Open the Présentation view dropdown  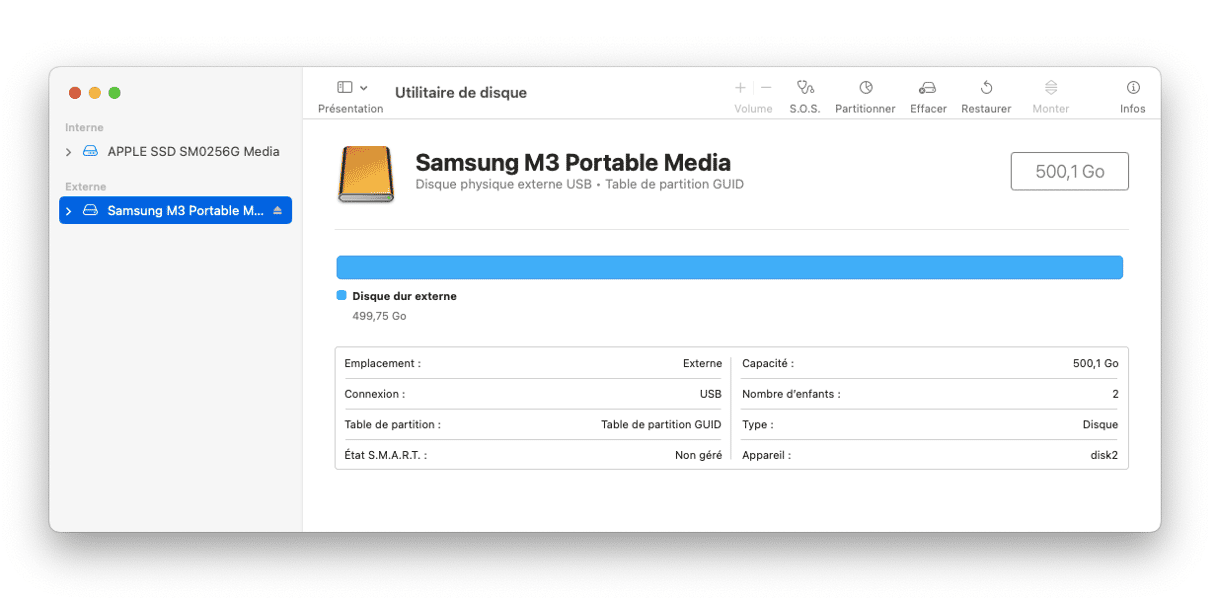tap(351, 88)
